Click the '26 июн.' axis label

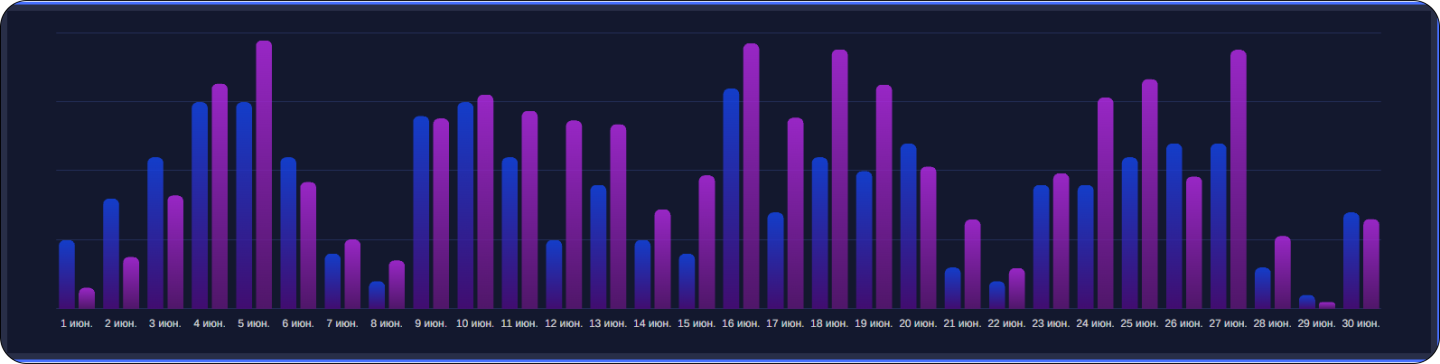1184,324
